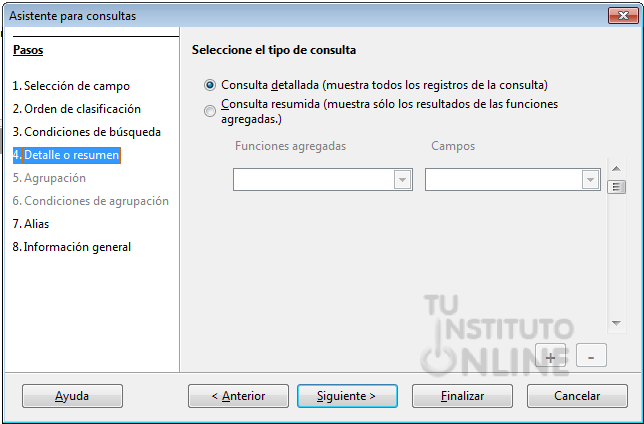Close the Asistente para consultas dialog
Screen dimensions: 644x424
(x=623, y=16)
